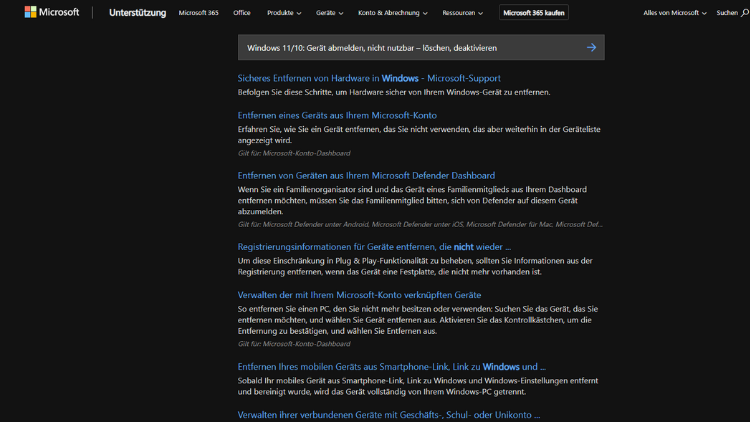Expand the Alles von Microsoft dropdown
Screen dimensions: 750x422
point(674,13)
